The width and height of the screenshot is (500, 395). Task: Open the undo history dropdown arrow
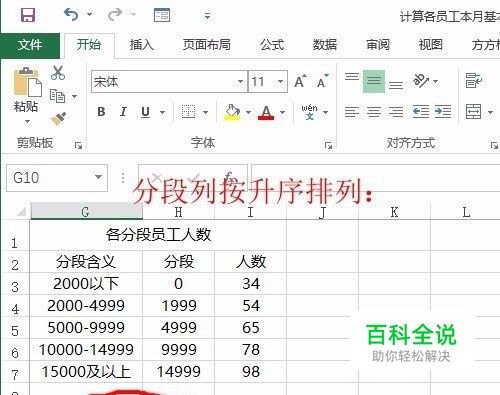(x=89, y=15)
